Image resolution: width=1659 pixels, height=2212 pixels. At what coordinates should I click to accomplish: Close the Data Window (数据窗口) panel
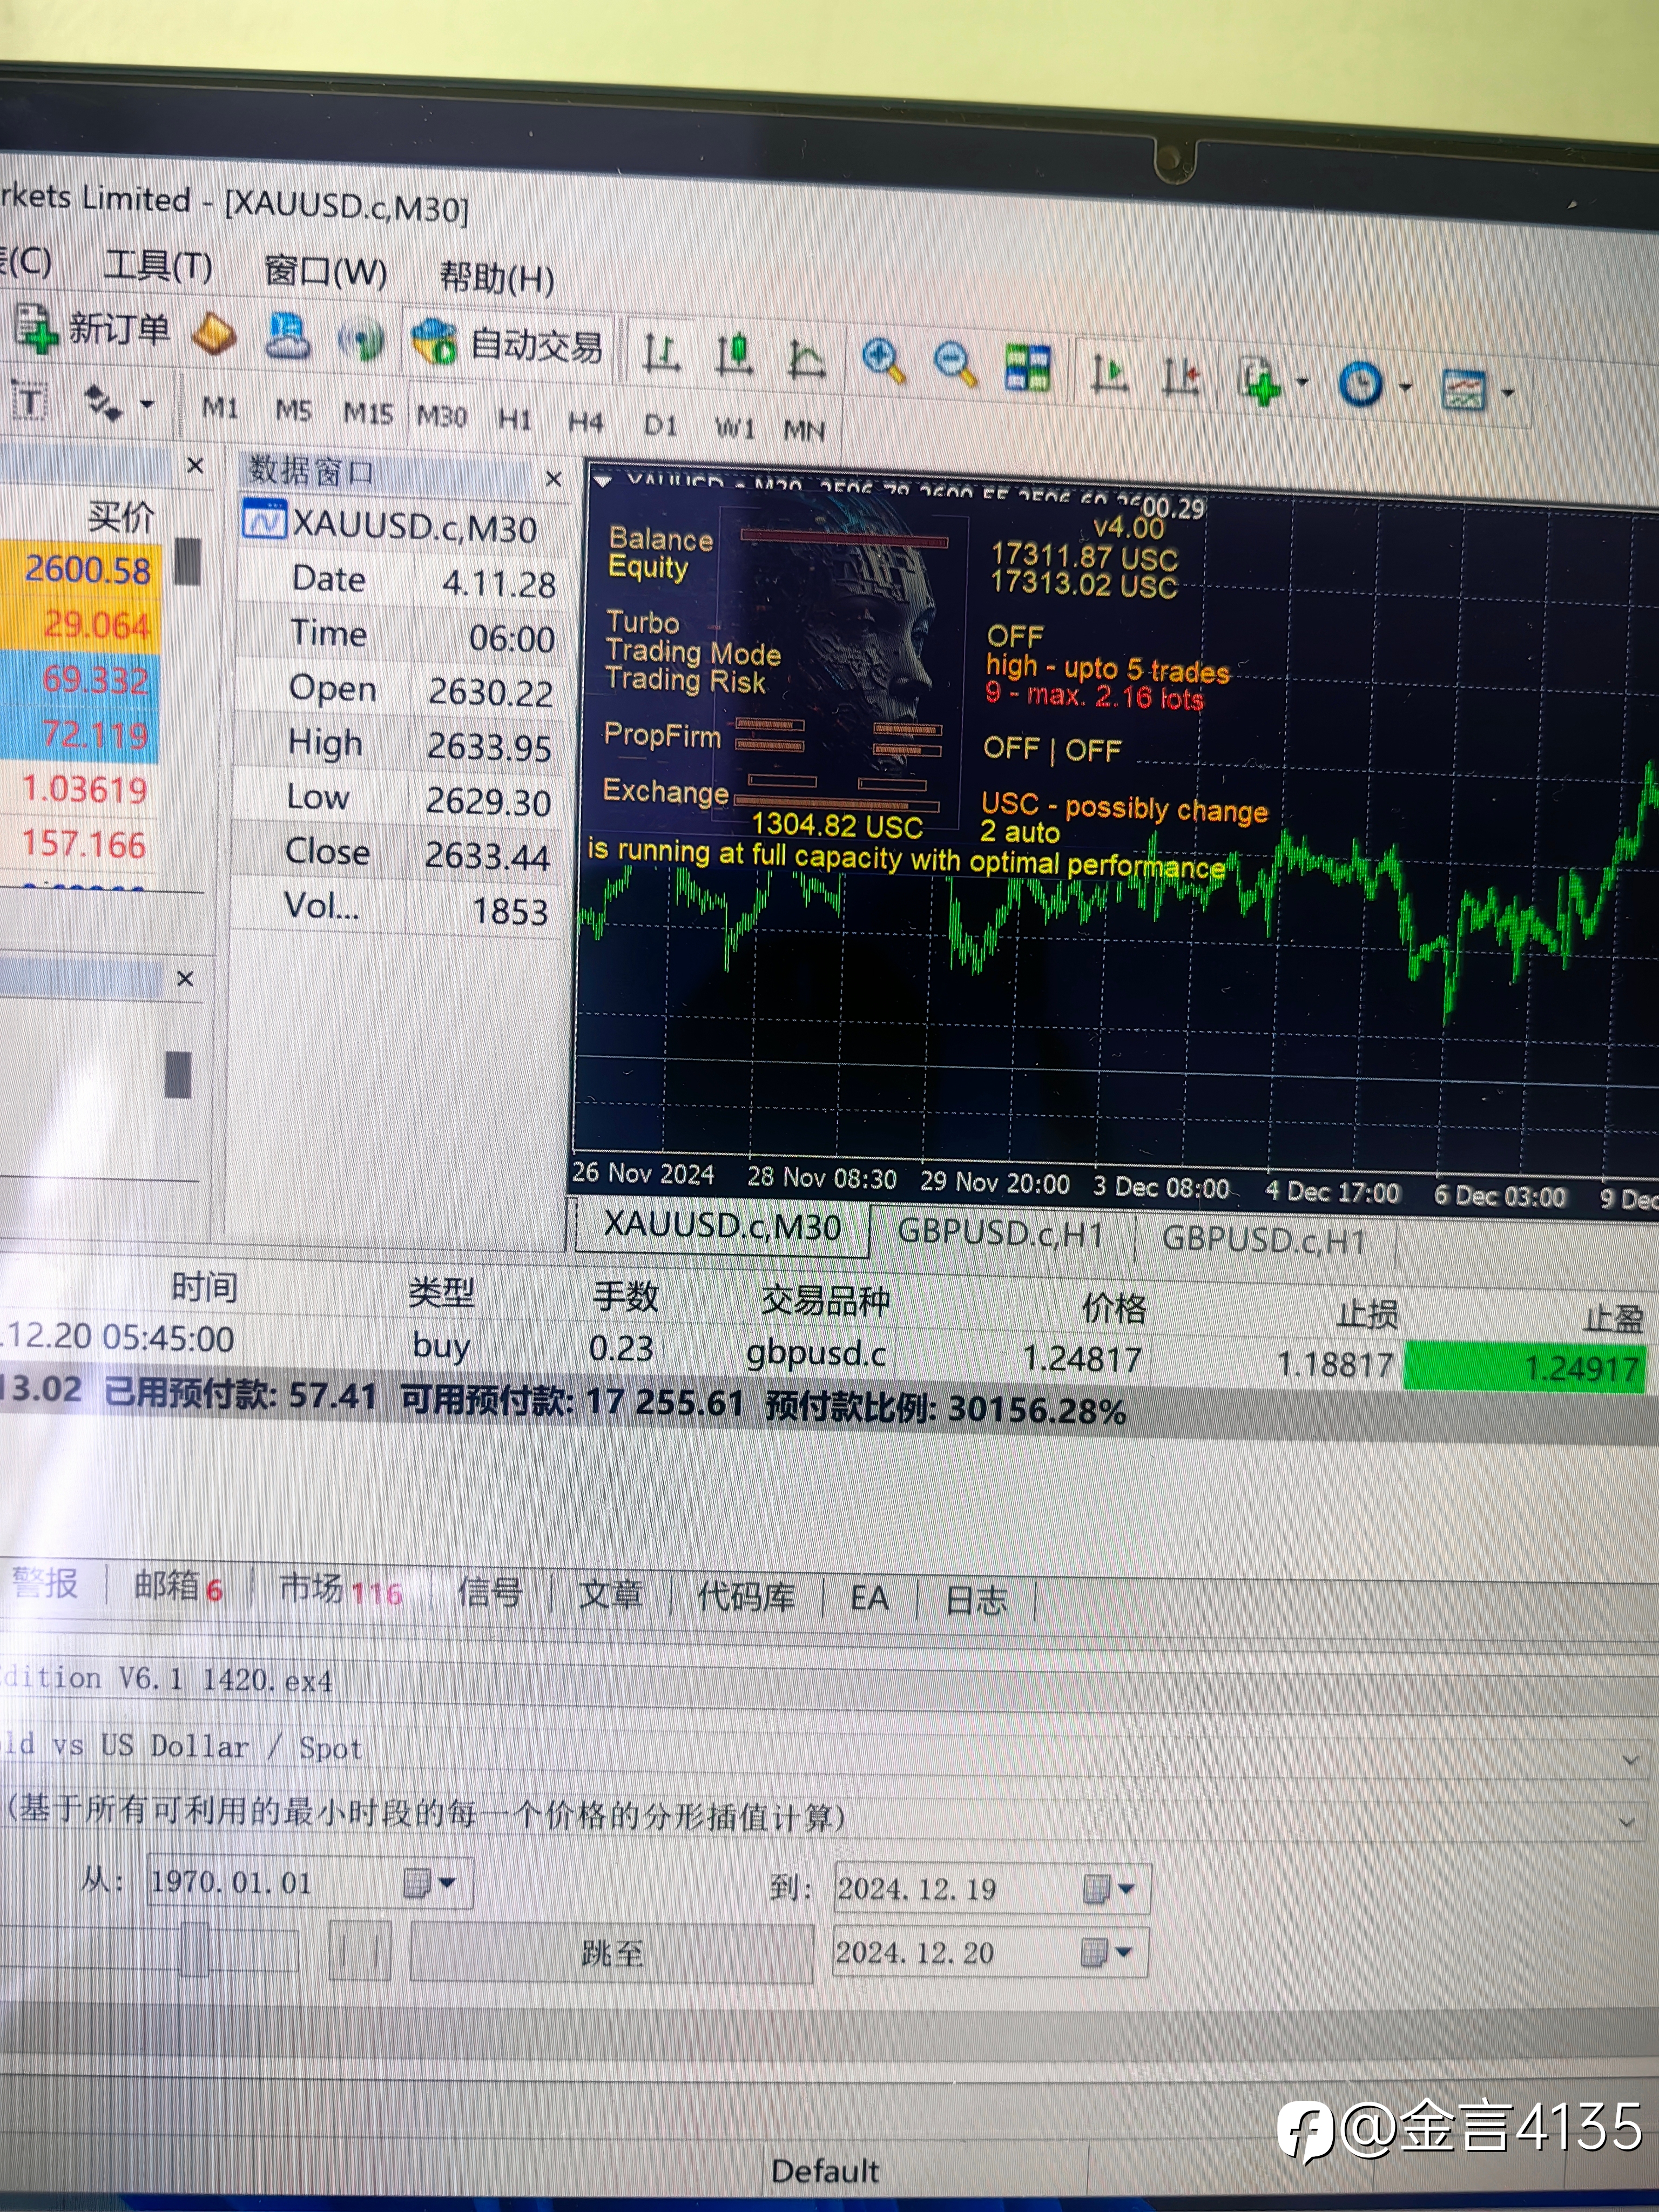click(553, 480)
